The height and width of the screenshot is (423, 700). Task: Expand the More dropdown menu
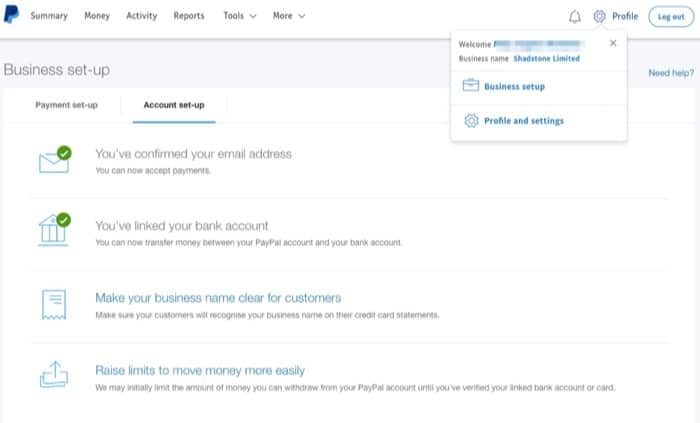coord(289,16)
